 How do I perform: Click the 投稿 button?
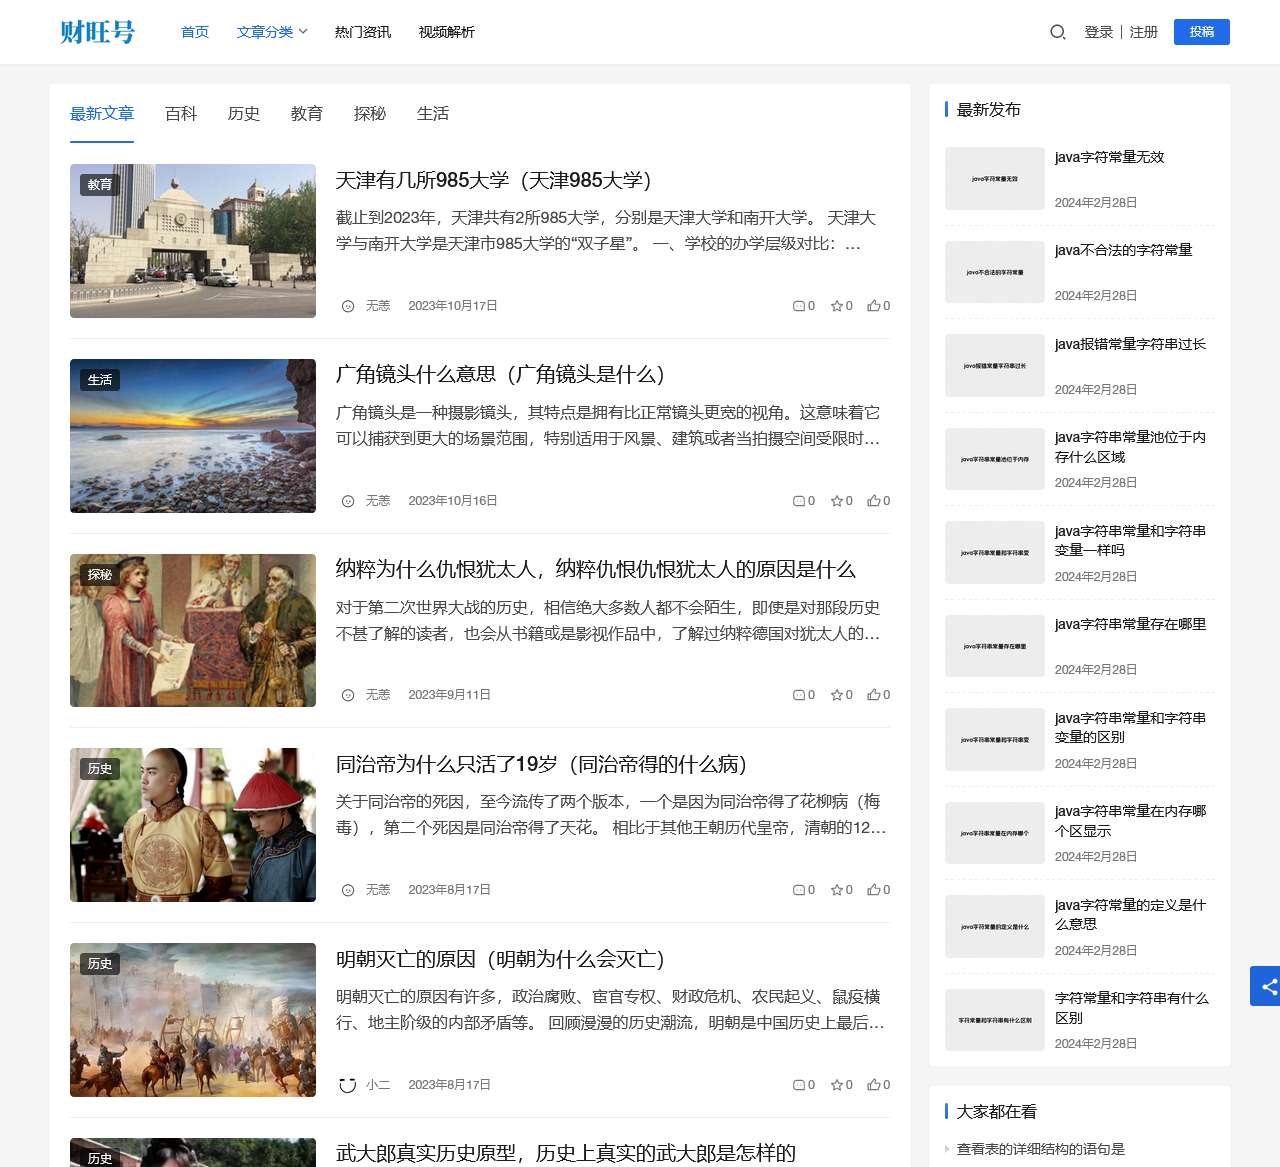(x=1201, y=32)
